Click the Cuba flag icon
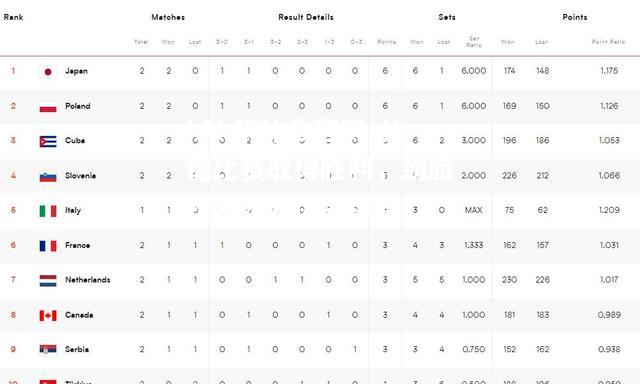Screen dimensions: 640x384 coord(48,141)
